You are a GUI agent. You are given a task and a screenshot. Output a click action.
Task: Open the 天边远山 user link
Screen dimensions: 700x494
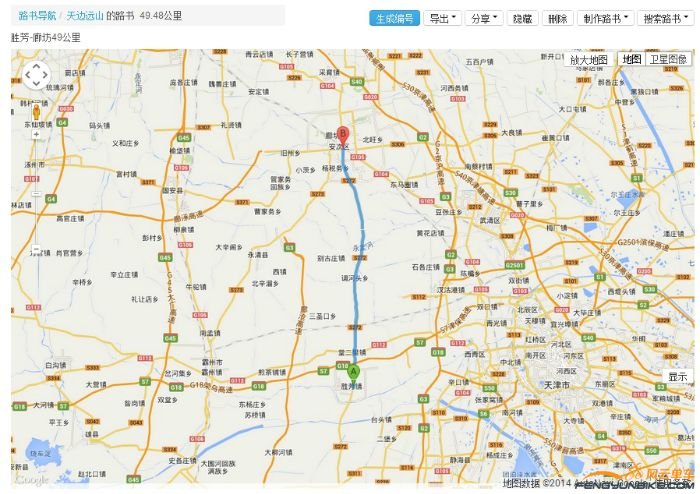pyautogui.click(x=85, y=16)
